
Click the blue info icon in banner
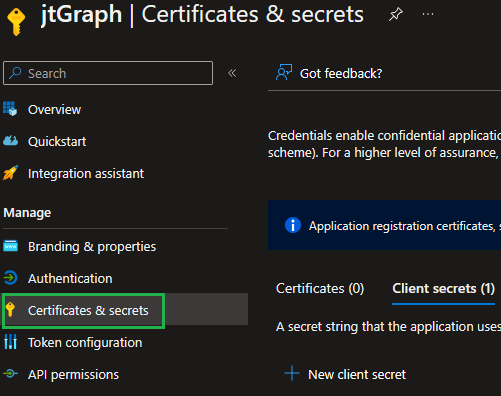(x=293, y=225)
